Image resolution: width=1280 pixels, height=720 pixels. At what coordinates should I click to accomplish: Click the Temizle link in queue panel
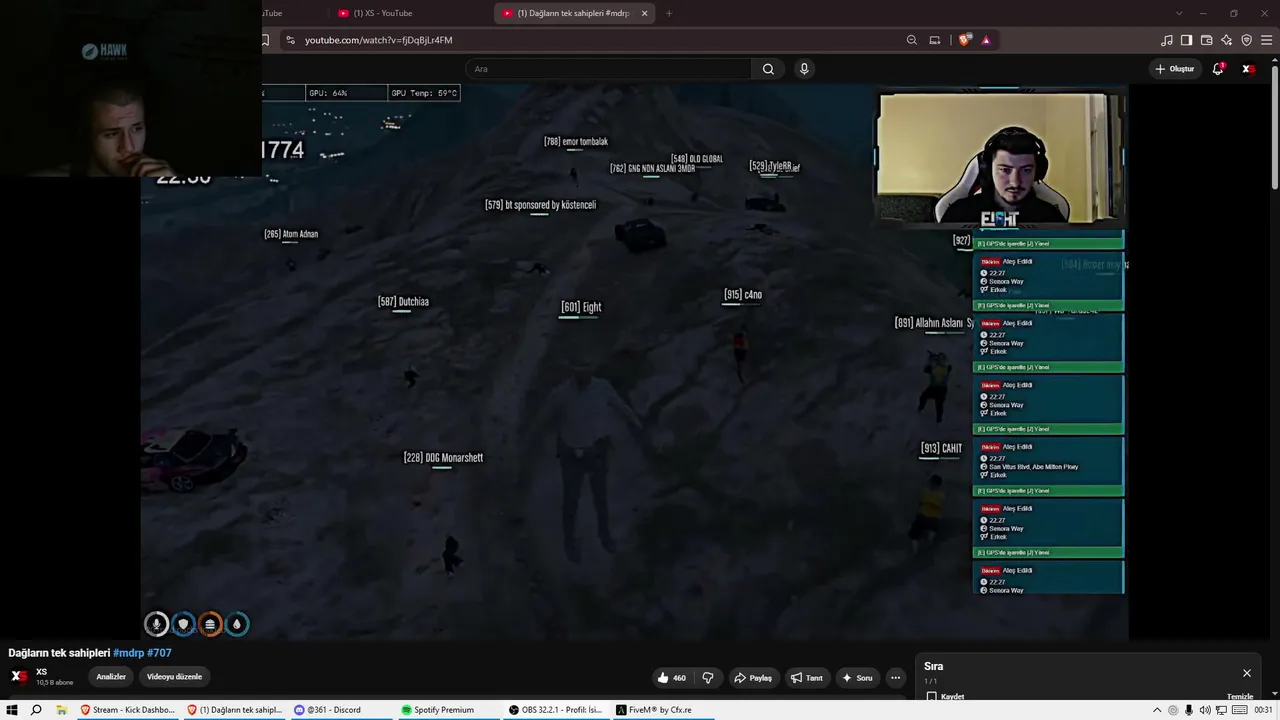1240,697
